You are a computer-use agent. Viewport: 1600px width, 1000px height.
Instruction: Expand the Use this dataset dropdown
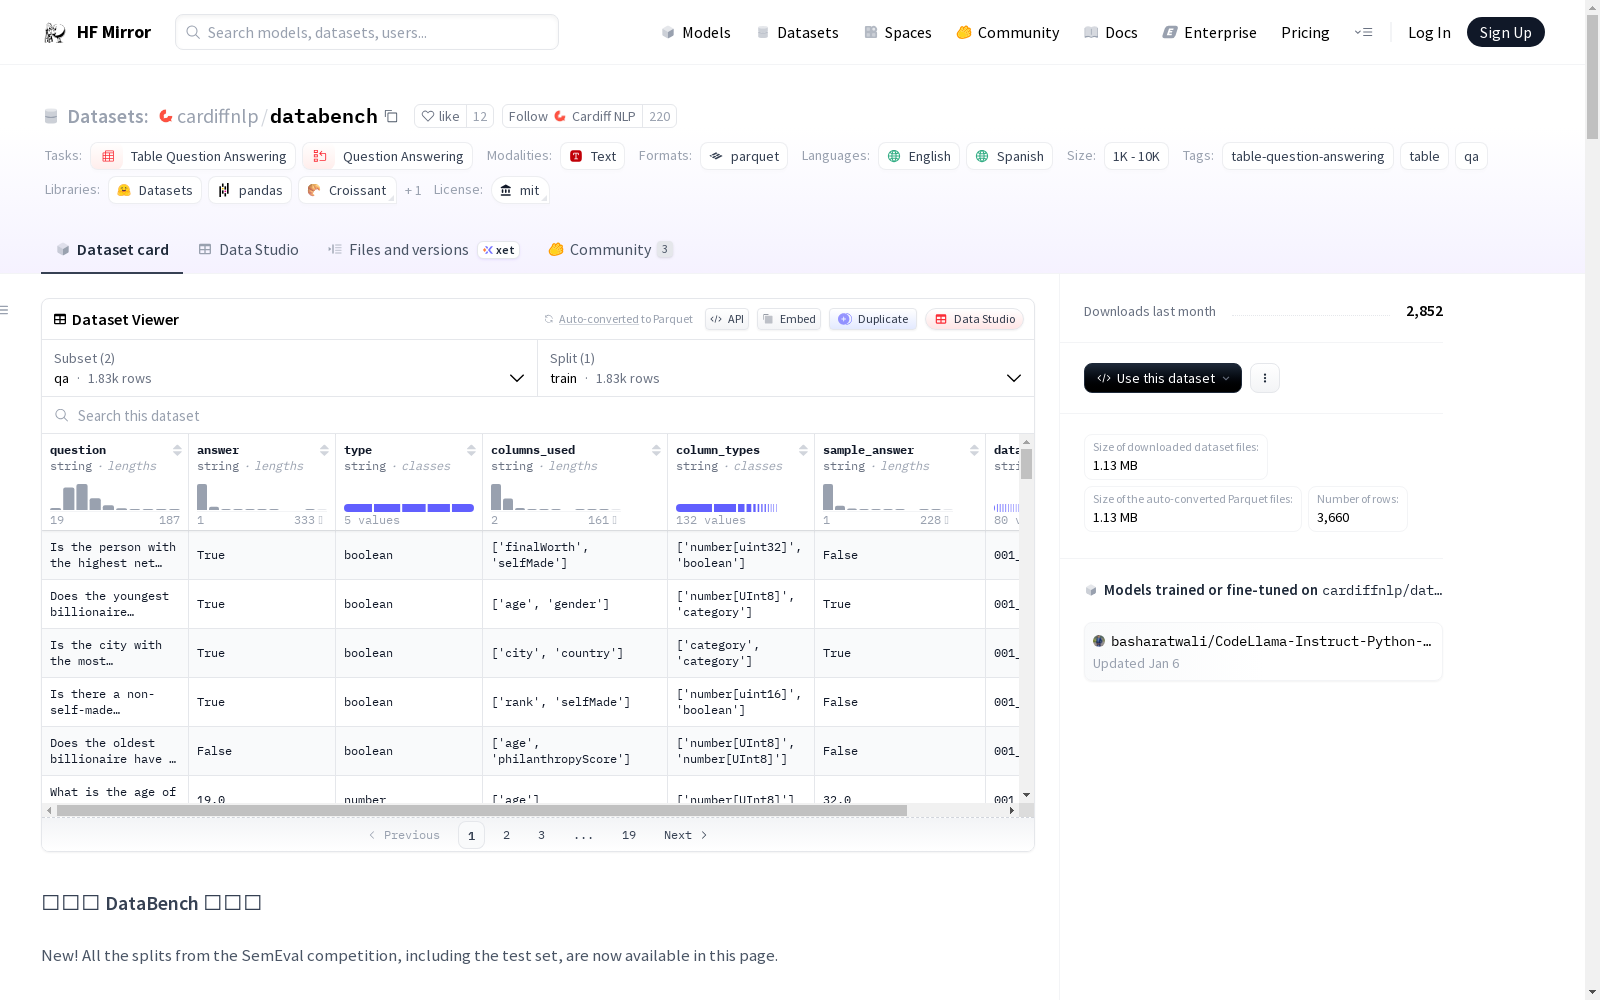pos(1163,378)
